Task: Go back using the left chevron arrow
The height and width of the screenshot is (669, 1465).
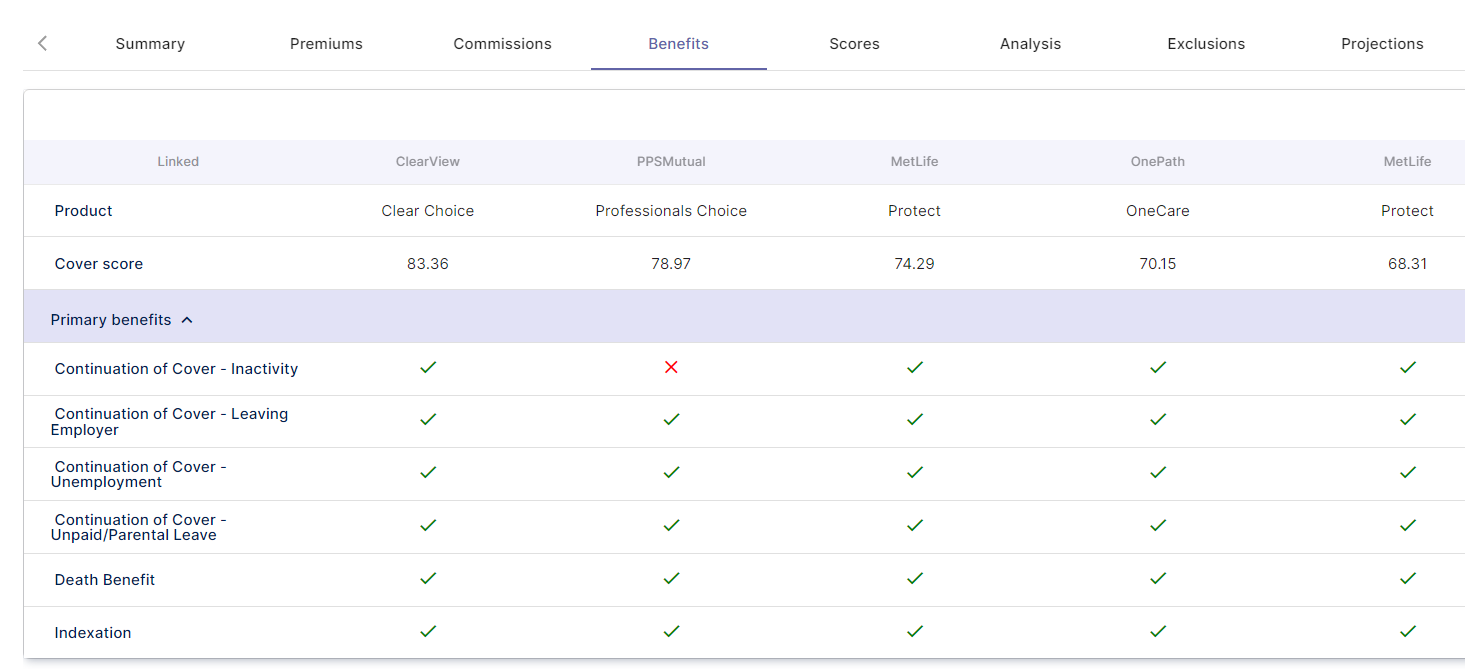Action: pyautogui.click(x=42, y=43)
